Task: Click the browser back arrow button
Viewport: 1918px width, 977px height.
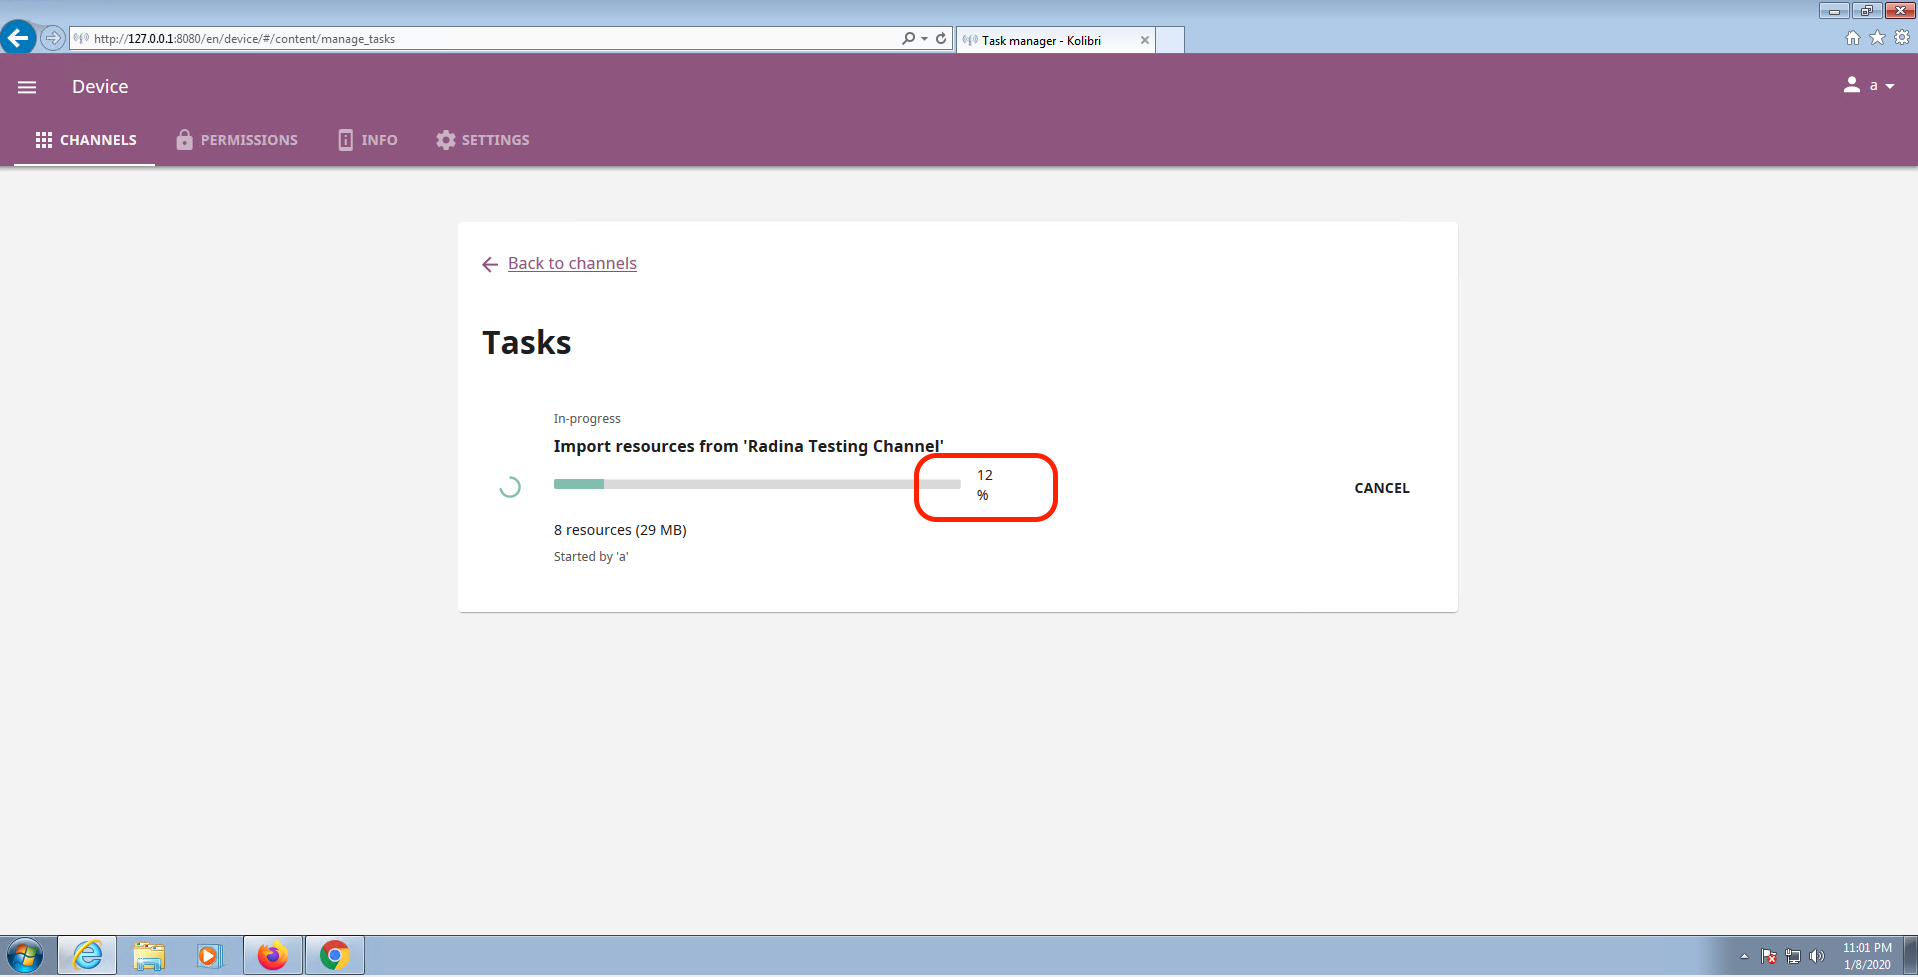Action: click(18, 38)
